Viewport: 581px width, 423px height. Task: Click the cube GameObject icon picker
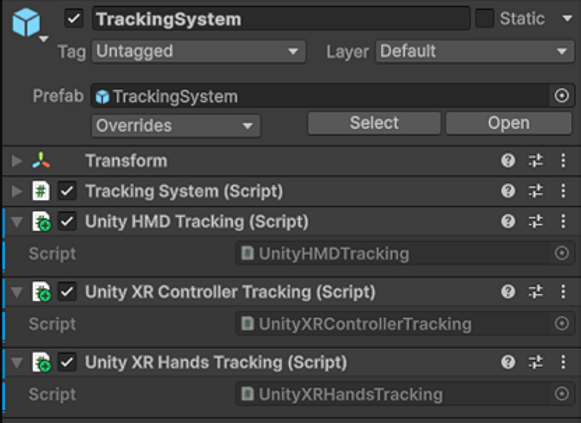click(30, 24)
